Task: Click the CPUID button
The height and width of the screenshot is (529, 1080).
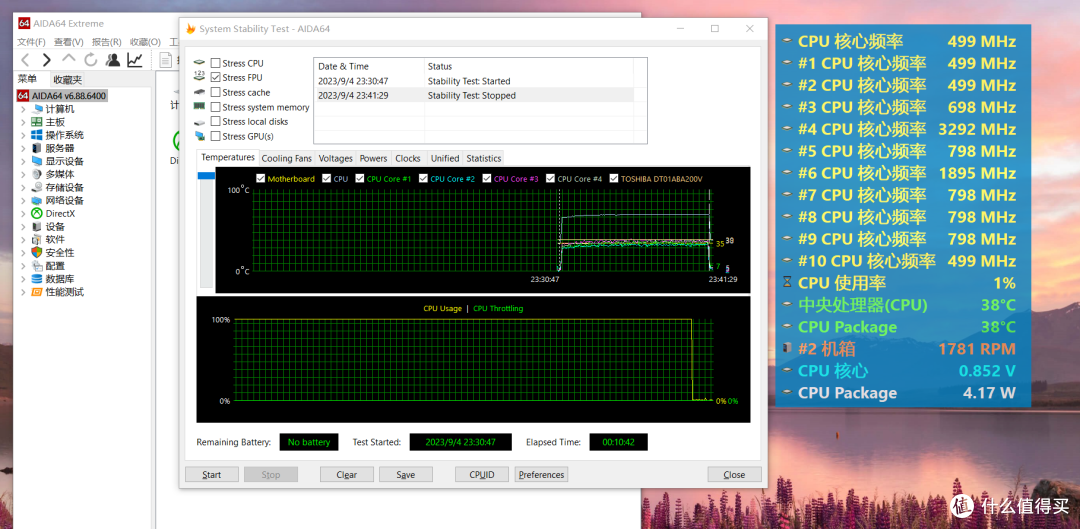Action: pyautogui.click(x=481, y=475)
